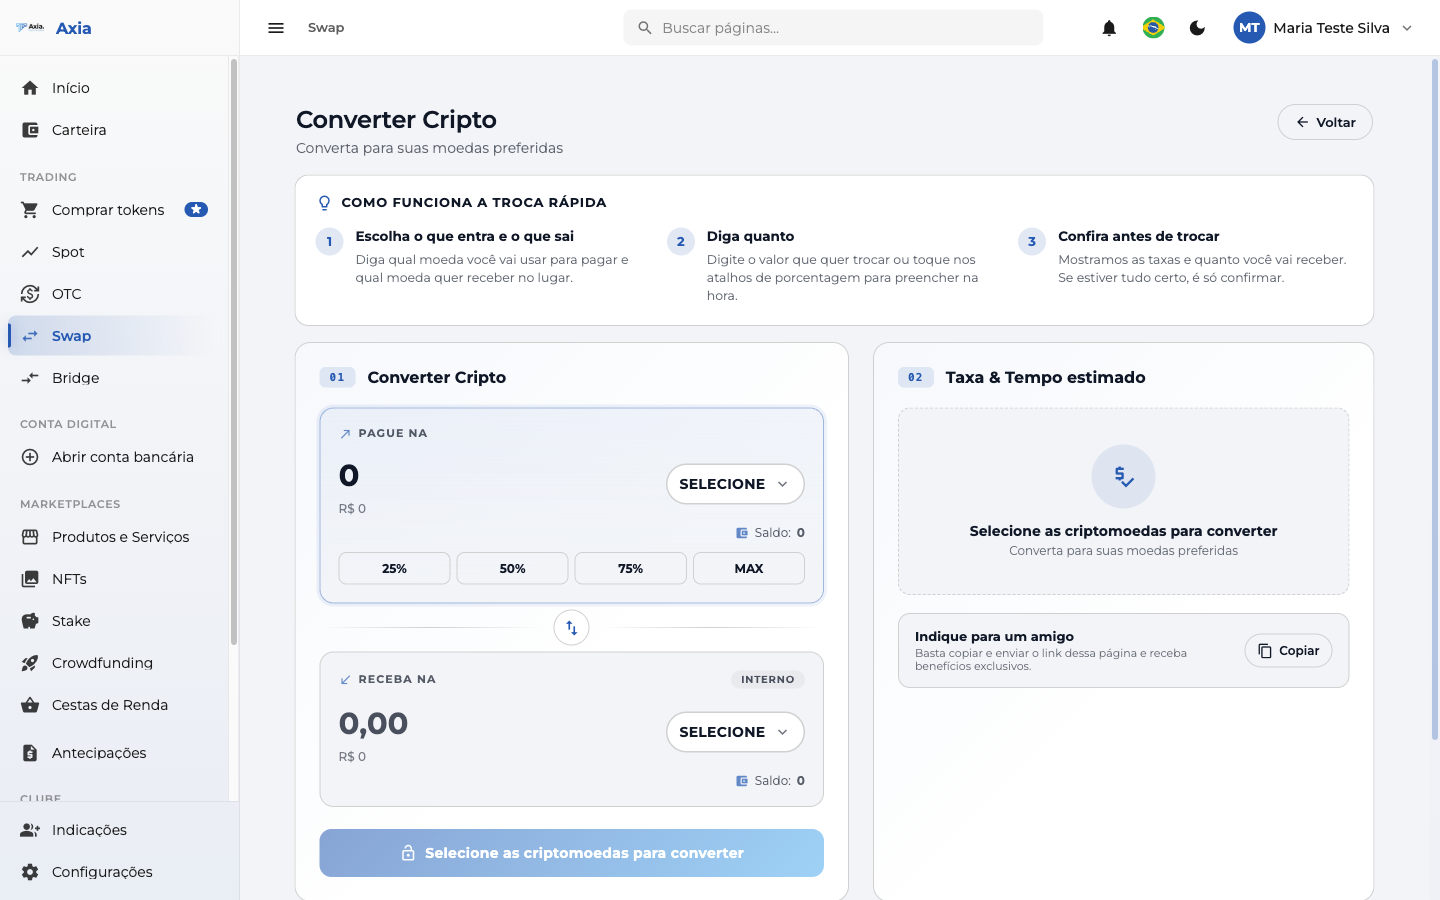The width and height of the screenshot is (1440, 900).
Task: Click the currency exchange icon in Taxa panel
Action: 1123,476
